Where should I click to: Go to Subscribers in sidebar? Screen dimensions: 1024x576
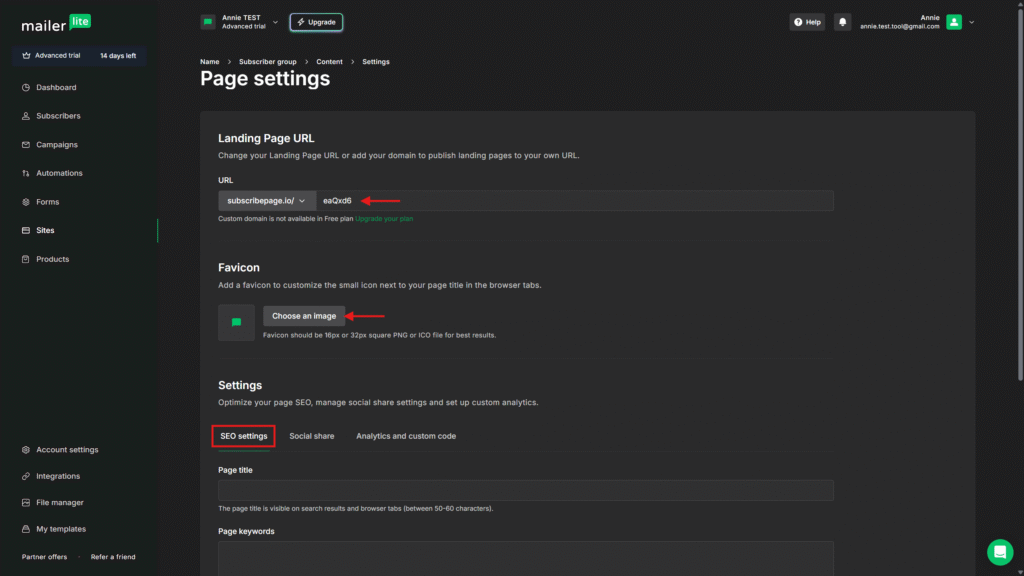[58, 116]
